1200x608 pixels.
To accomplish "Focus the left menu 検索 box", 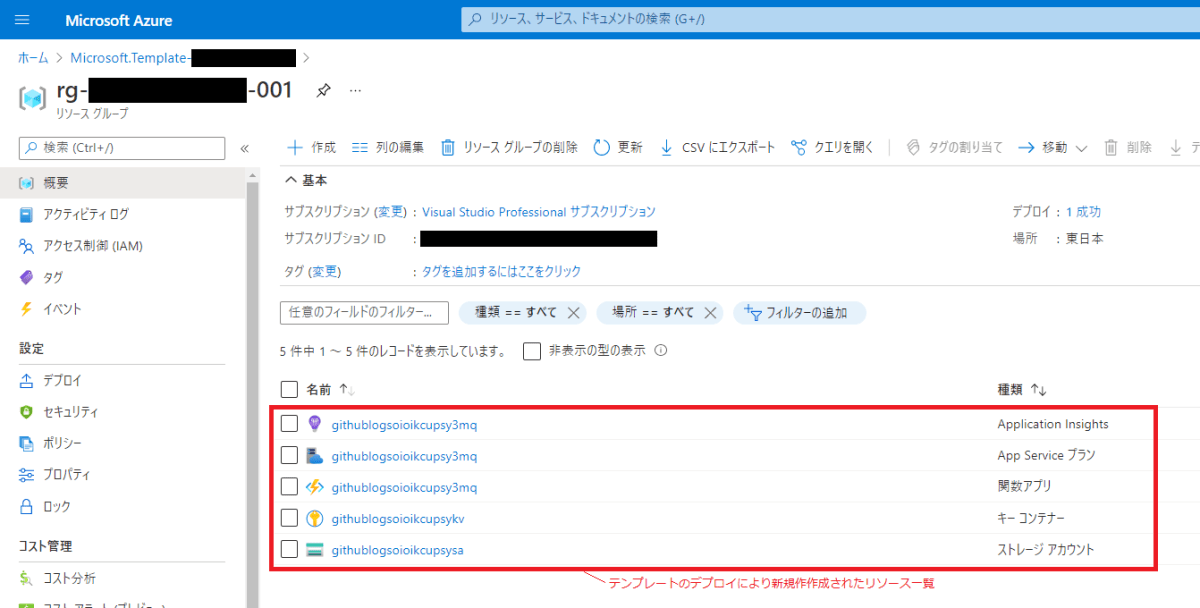I will (x=122, y=148).
